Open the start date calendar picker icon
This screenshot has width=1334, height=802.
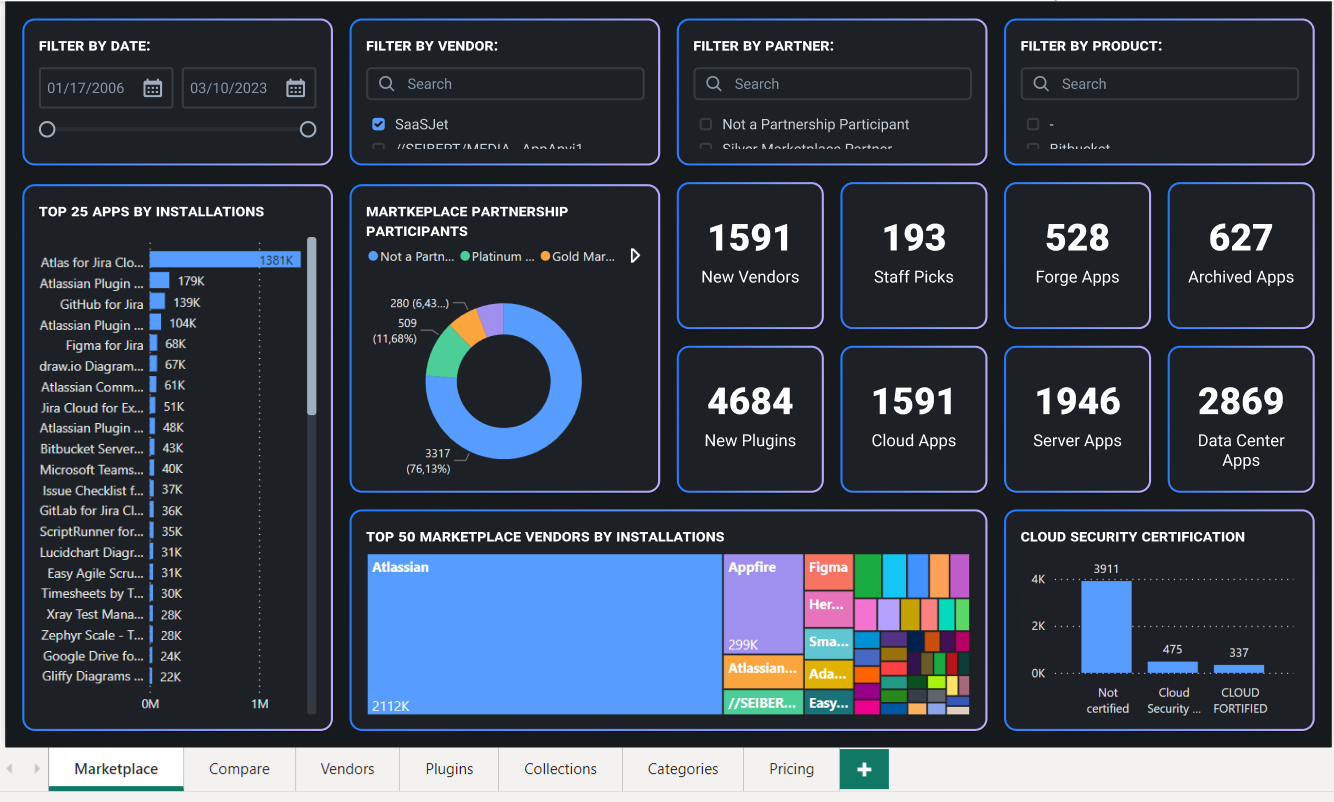point(152,88)
